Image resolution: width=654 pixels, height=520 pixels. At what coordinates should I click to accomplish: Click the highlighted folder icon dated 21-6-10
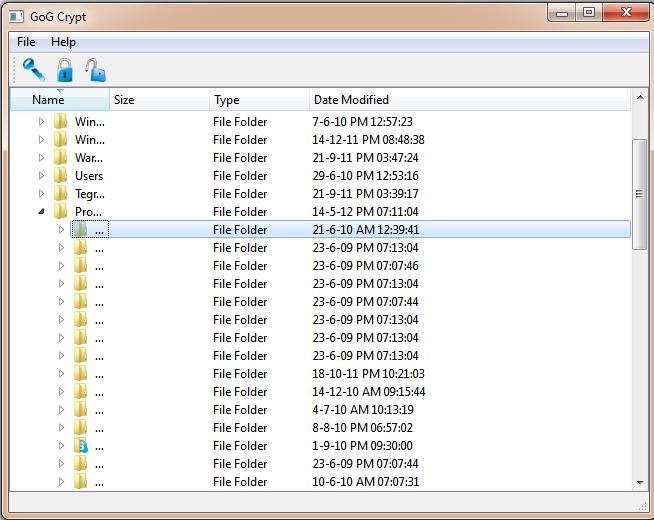click(x=80, y=229)
